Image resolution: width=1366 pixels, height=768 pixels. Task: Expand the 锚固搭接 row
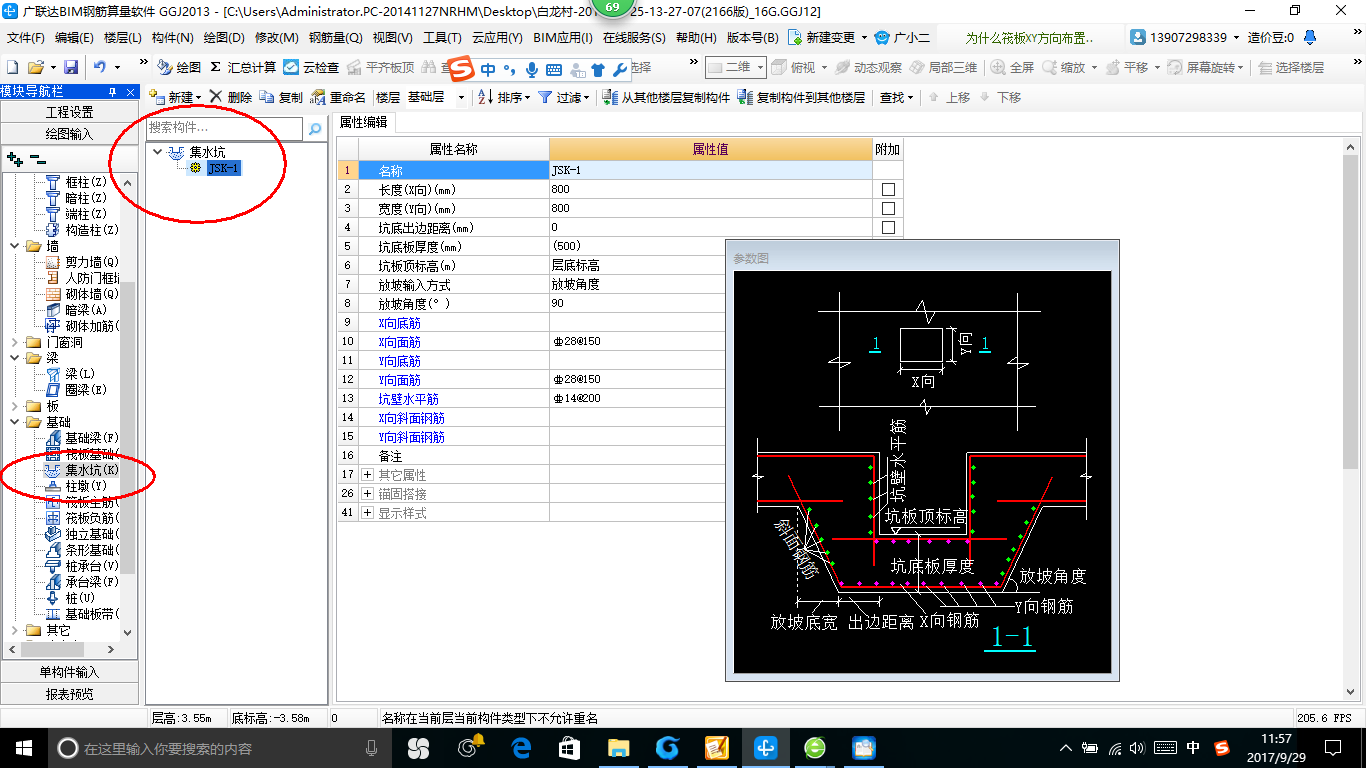[368, 494]
